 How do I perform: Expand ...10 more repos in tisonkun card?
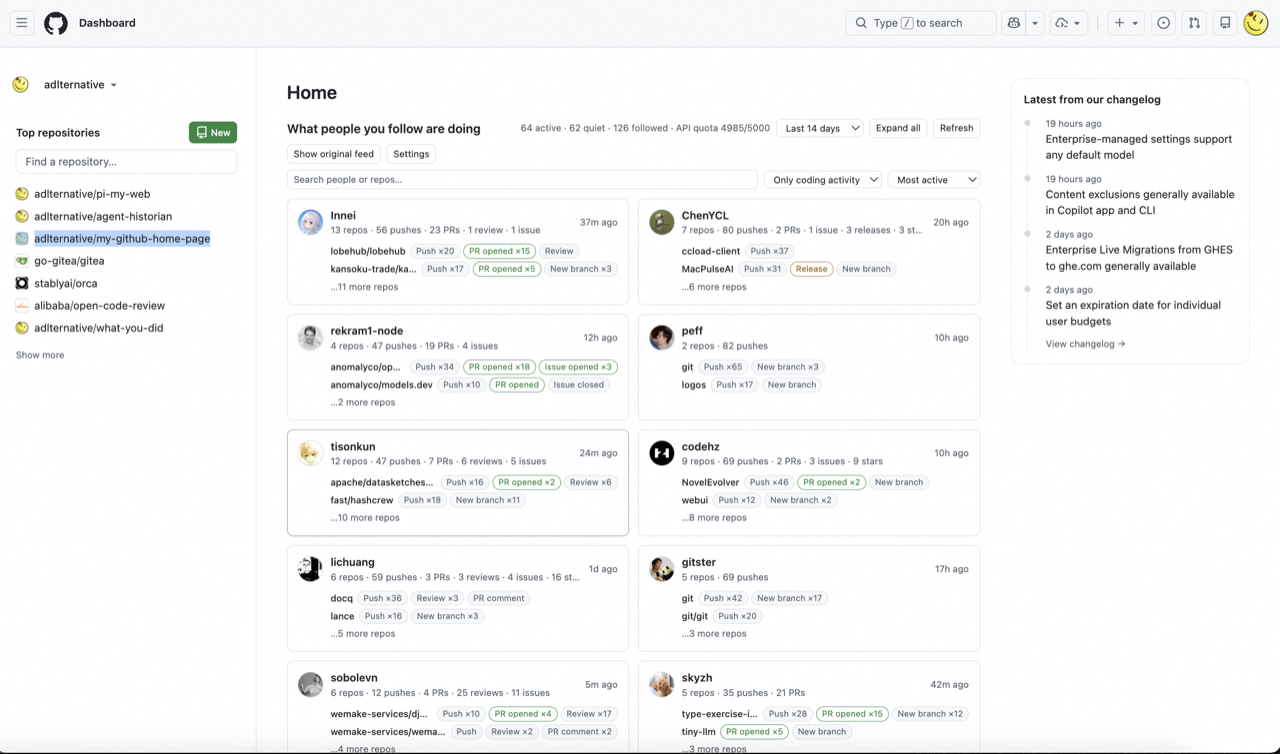tap(365, 518)
